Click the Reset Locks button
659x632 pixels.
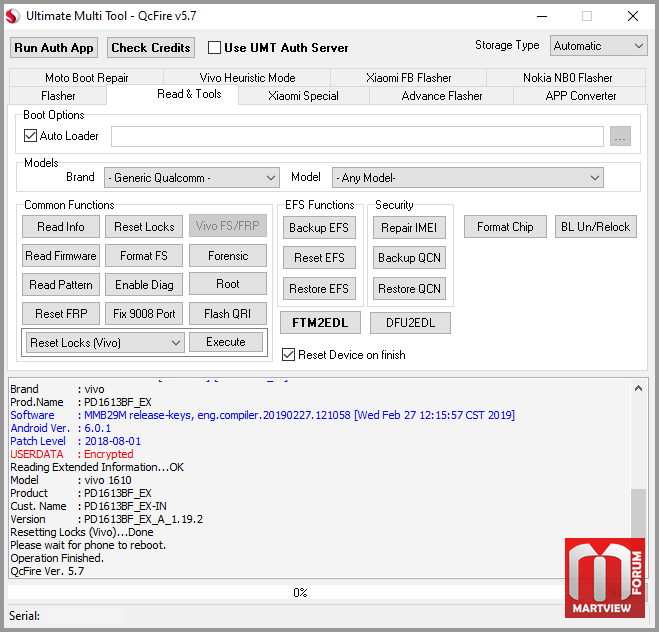tap(144, 227)
